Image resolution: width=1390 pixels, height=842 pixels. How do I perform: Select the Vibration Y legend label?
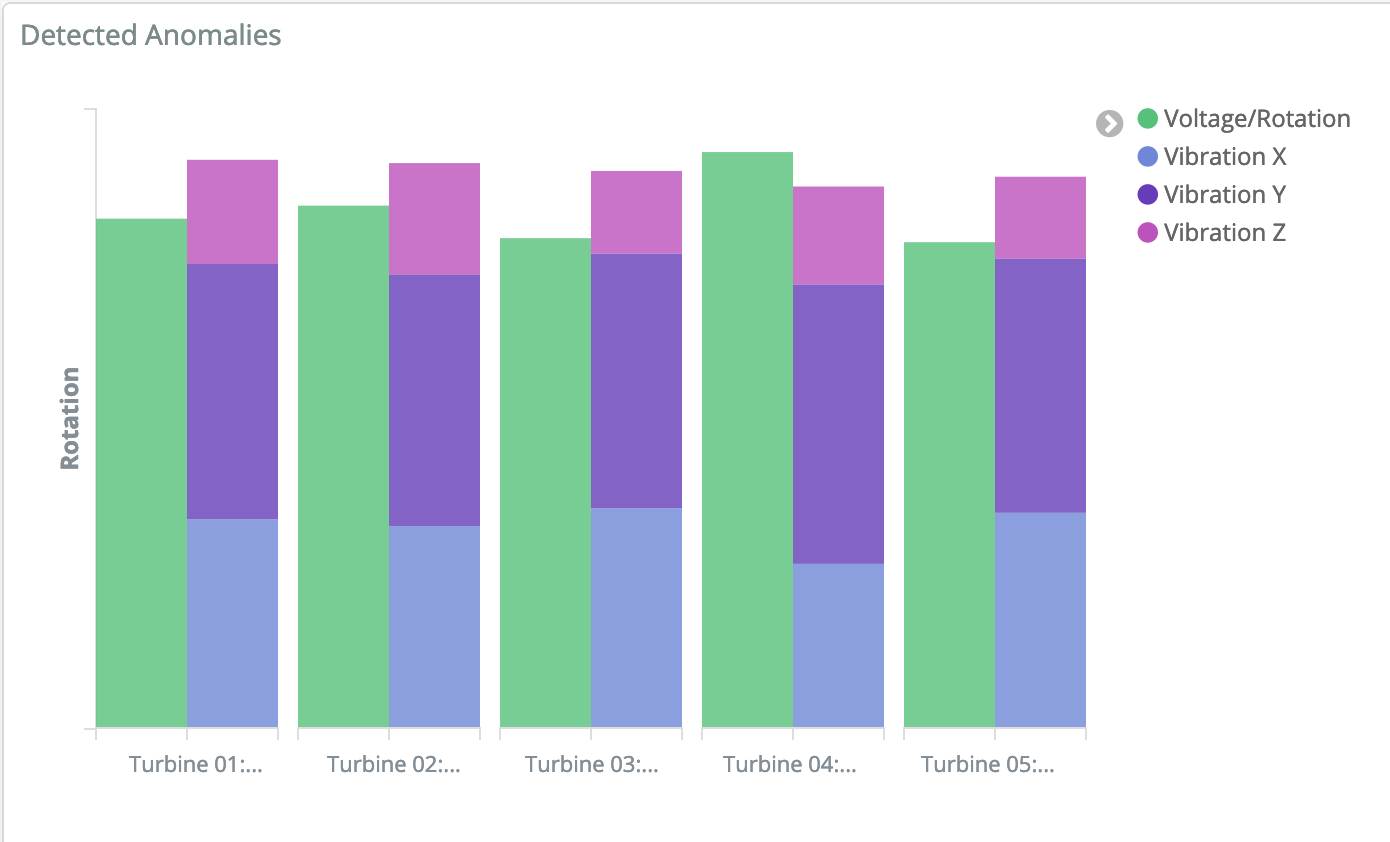pos(1225,195)
